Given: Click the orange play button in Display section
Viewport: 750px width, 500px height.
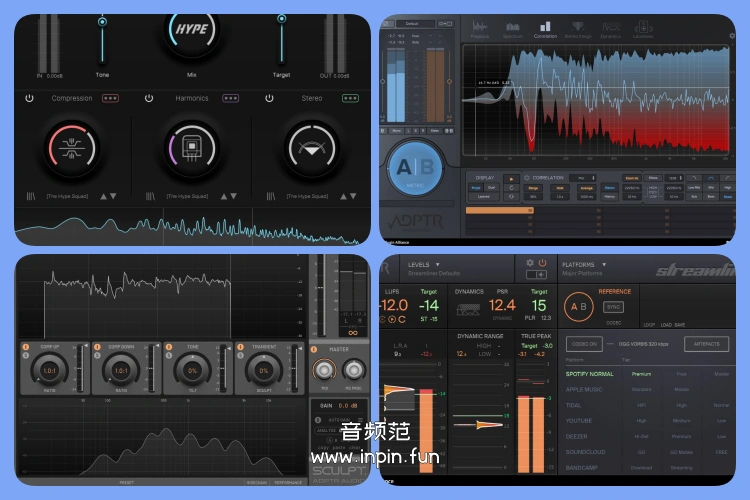Looking at the screenshot, I should click(x=511, y=179).
